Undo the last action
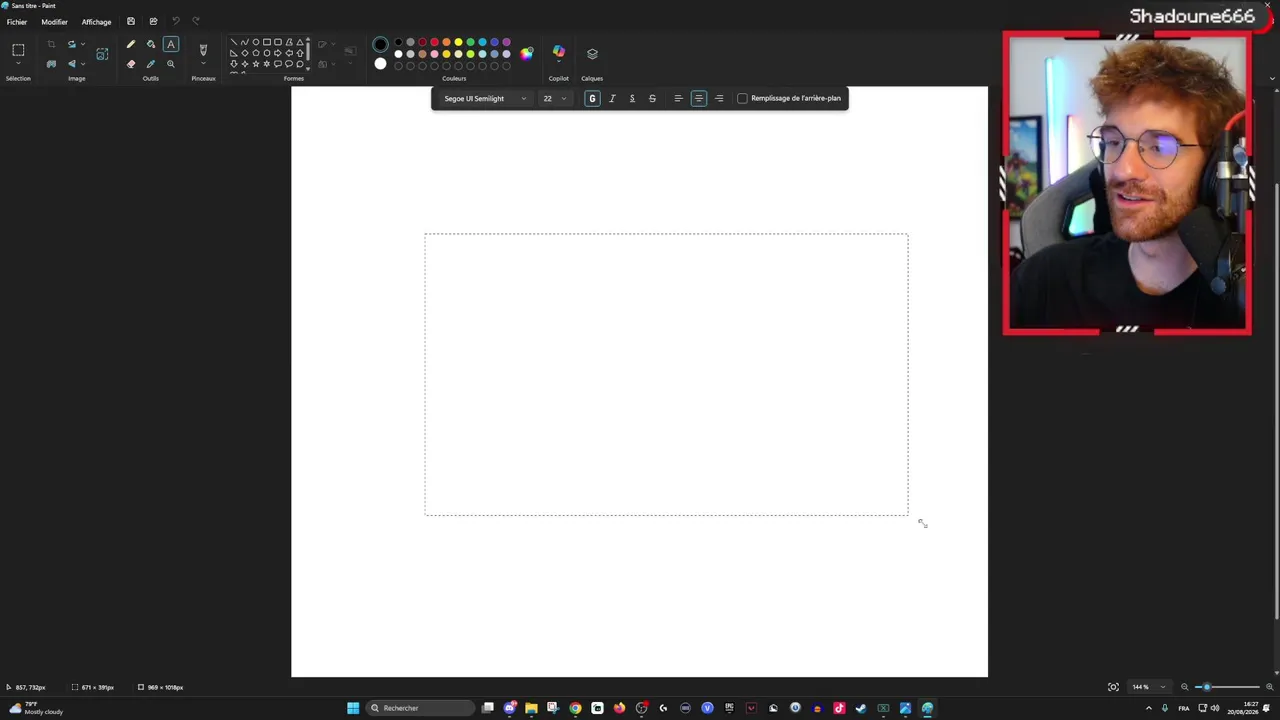The width and height of the screenshot is (1280, 720). pos(175,21)
